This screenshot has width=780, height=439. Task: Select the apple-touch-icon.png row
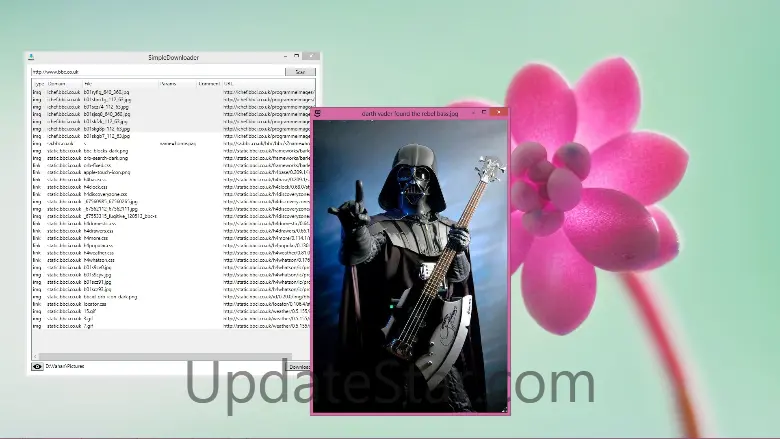point(171,173)
